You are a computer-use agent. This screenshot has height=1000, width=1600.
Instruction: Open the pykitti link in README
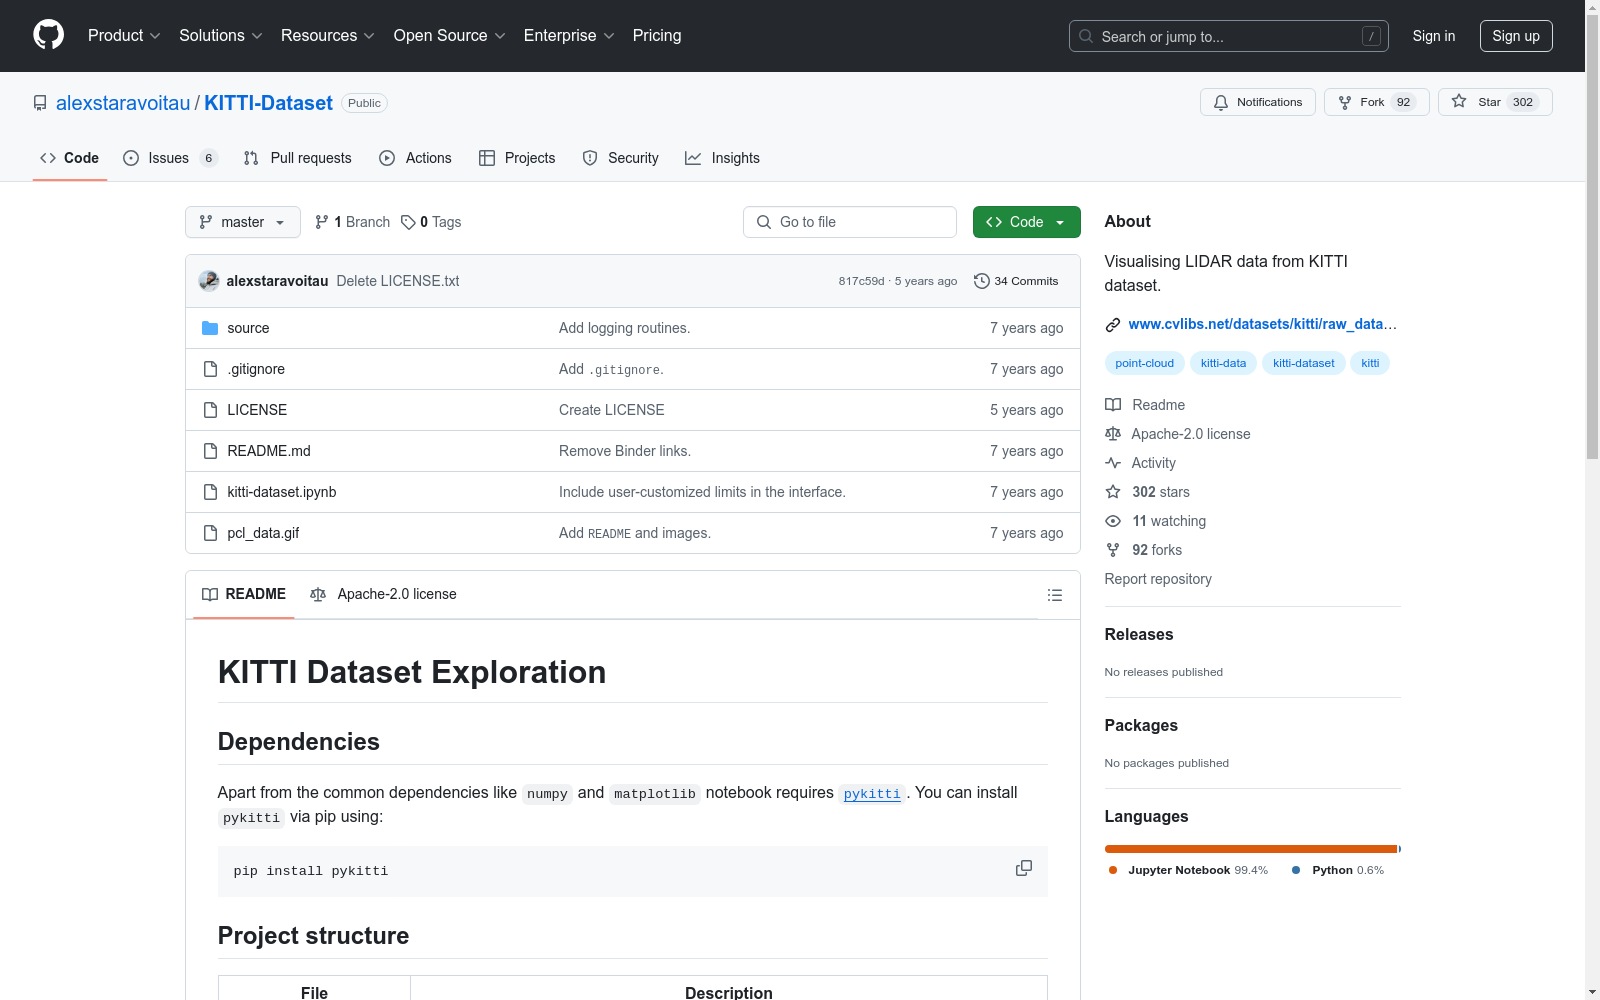(x=872, y=794)
